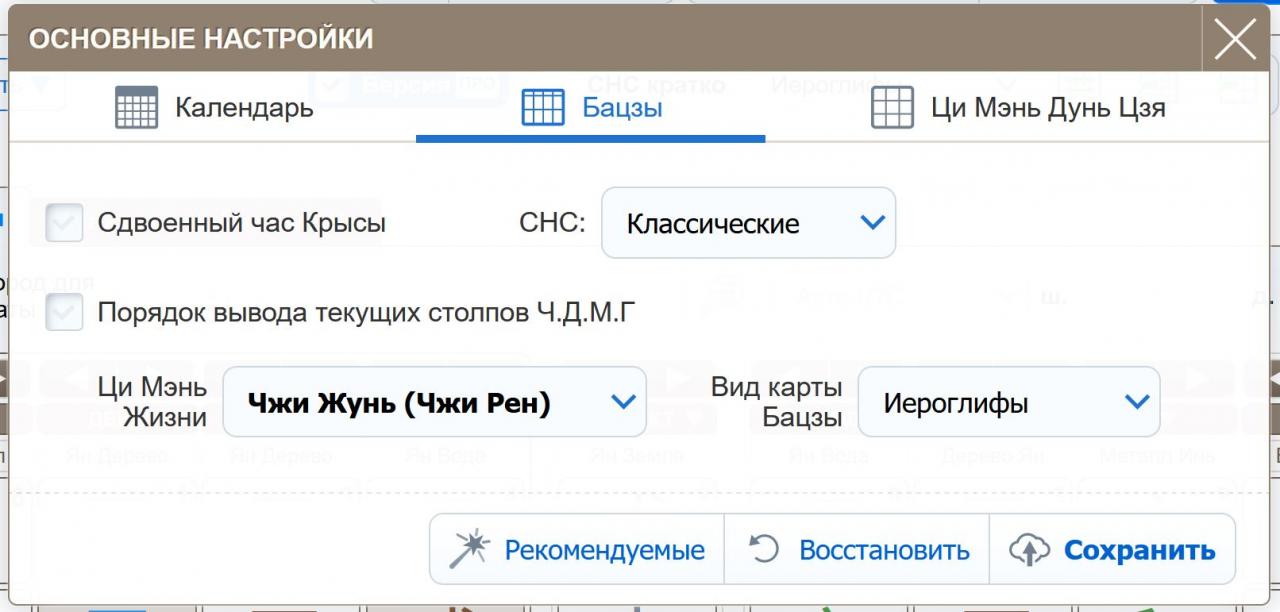
Task: Click the calendar grid icon beside Календарь
Action: (136, 107)
